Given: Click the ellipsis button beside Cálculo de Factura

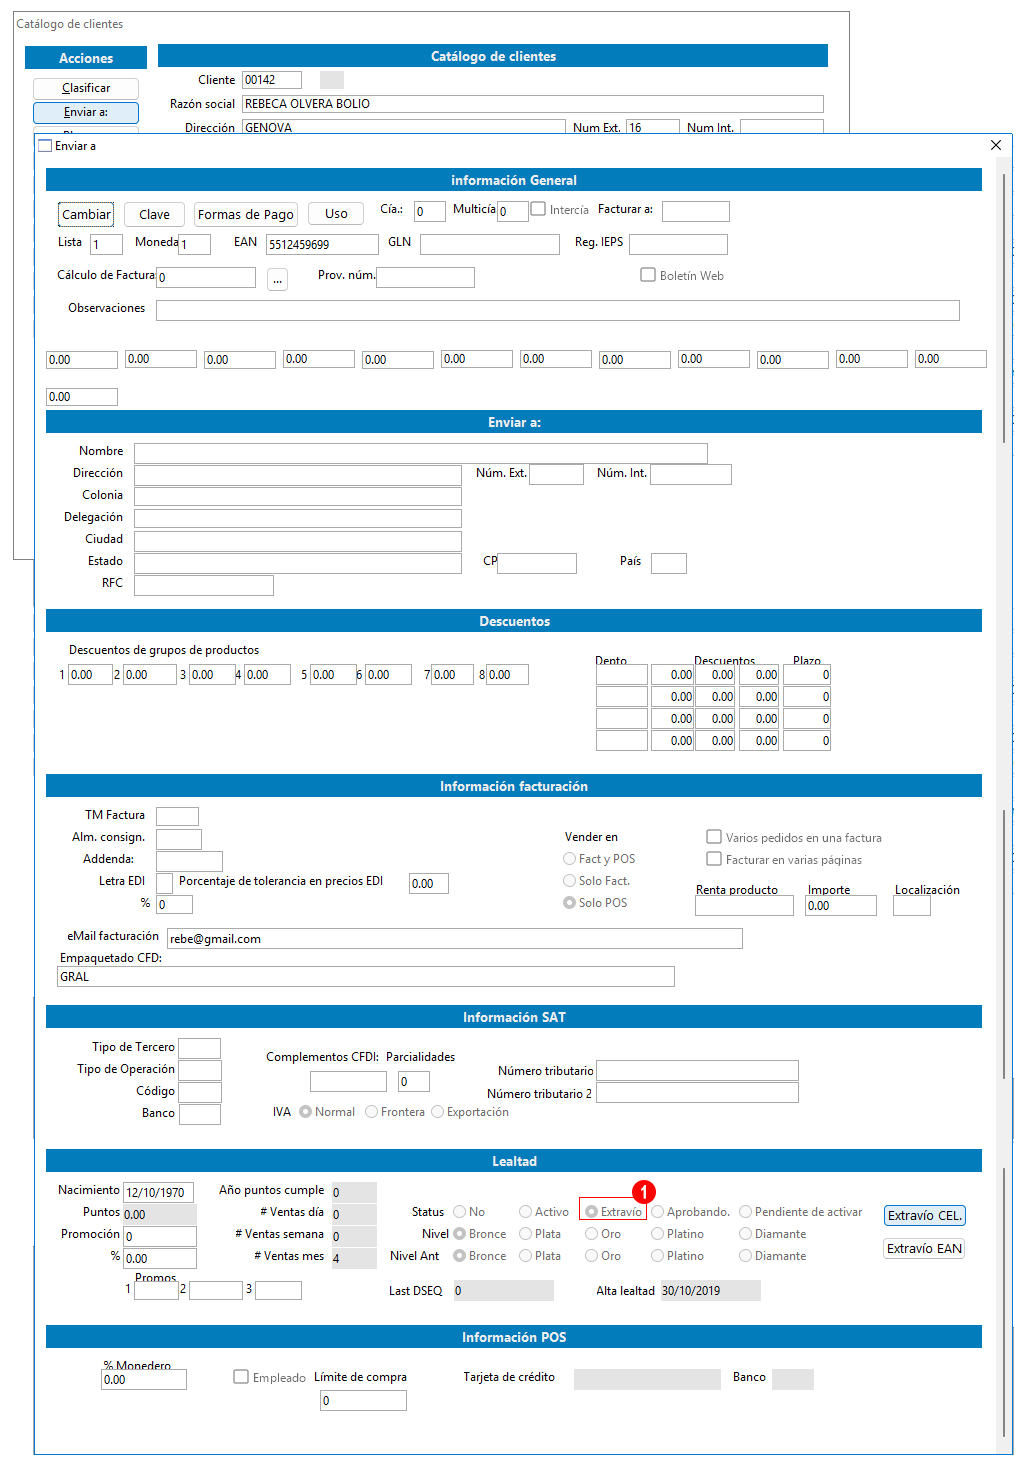Looking at the screenshot, I should (x=278, y=280).
